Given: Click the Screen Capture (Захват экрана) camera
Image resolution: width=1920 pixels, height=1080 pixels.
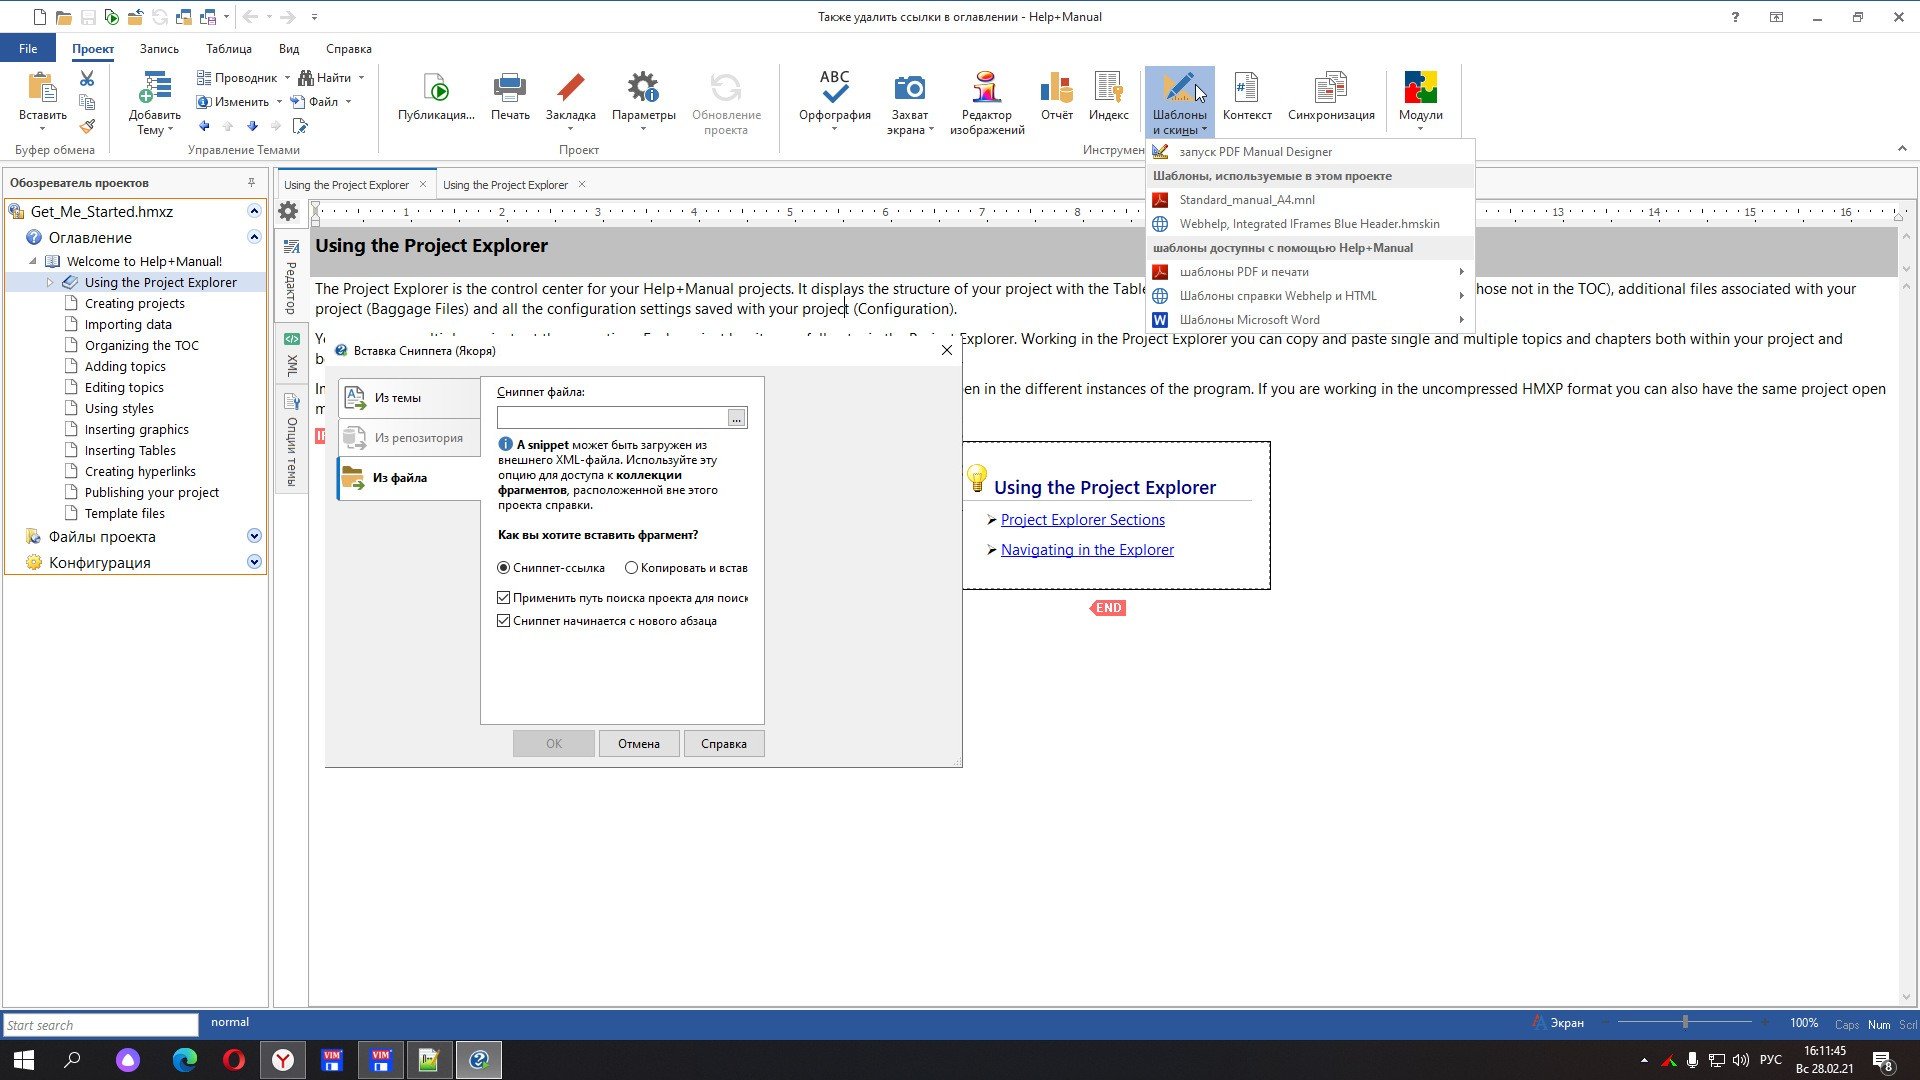Looking at the screenshot, I should 909,88.
